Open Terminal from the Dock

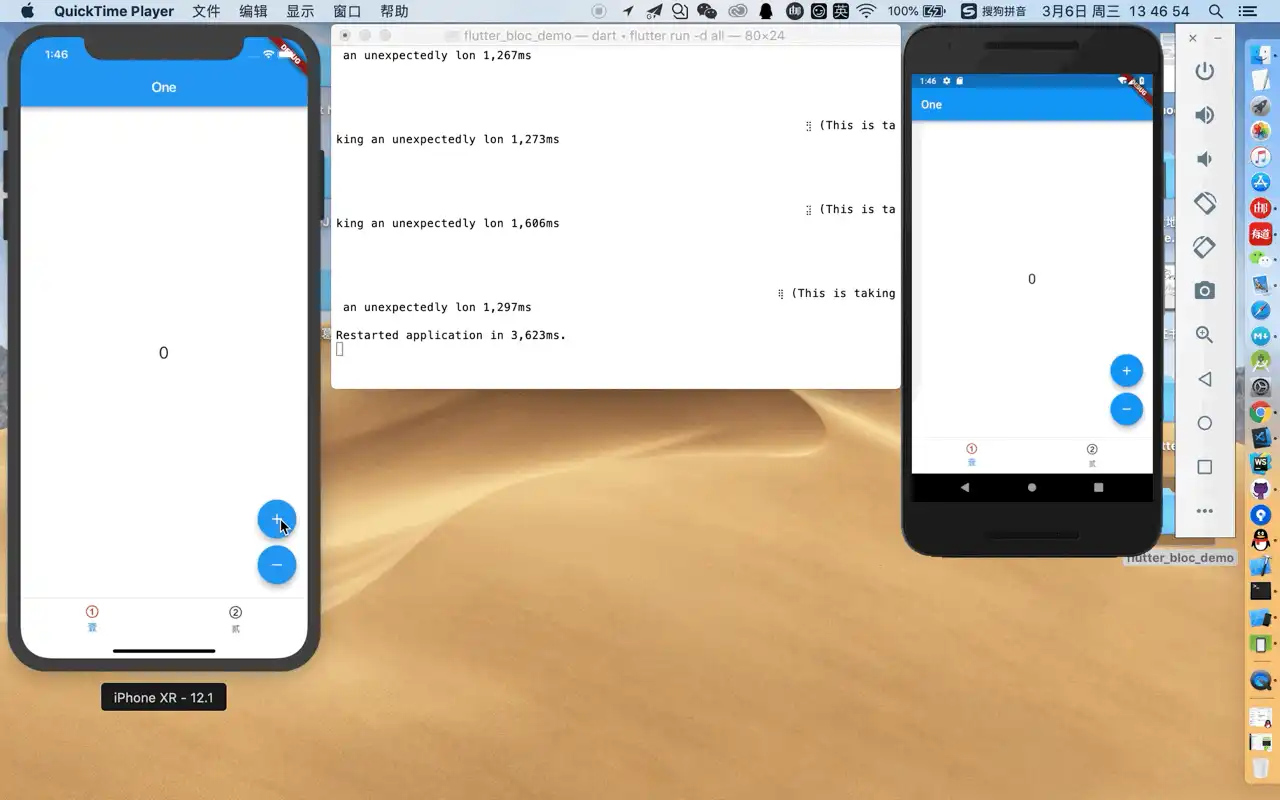click(x=1261, y=591)
